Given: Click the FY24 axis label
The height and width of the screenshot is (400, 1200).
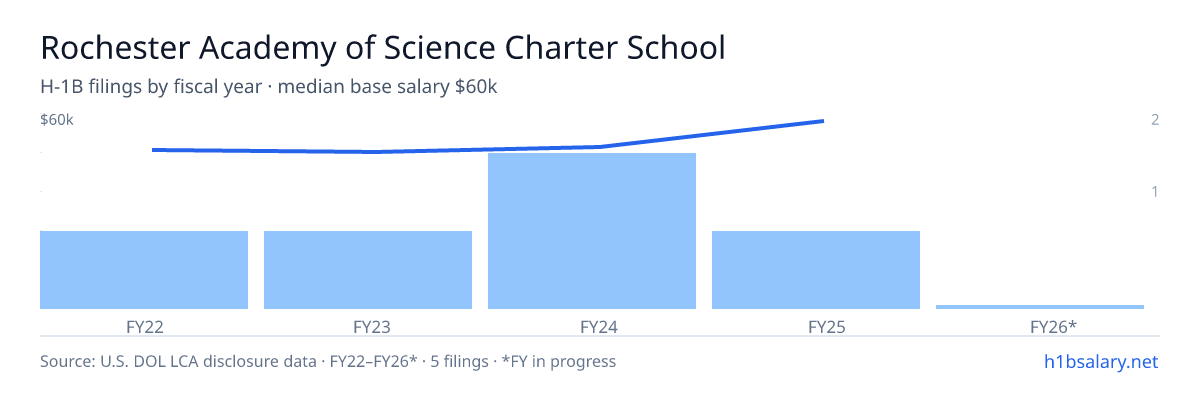Looking at the screenshot, I should (x=592, y=326).
